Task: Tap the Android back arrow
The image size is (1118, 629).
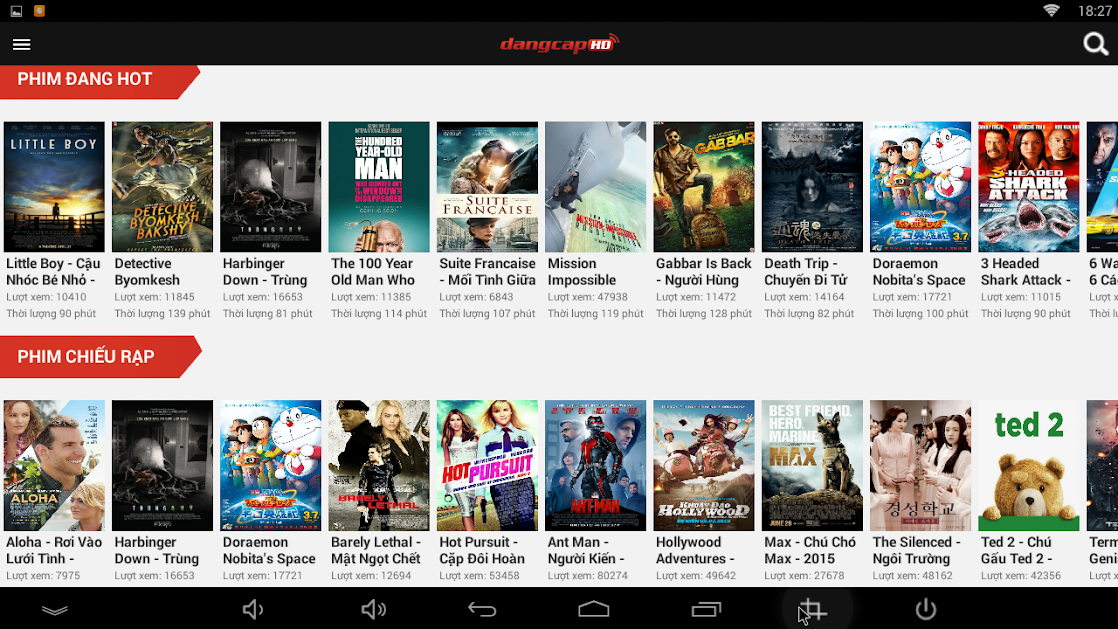Action: (x=482, y=610)
